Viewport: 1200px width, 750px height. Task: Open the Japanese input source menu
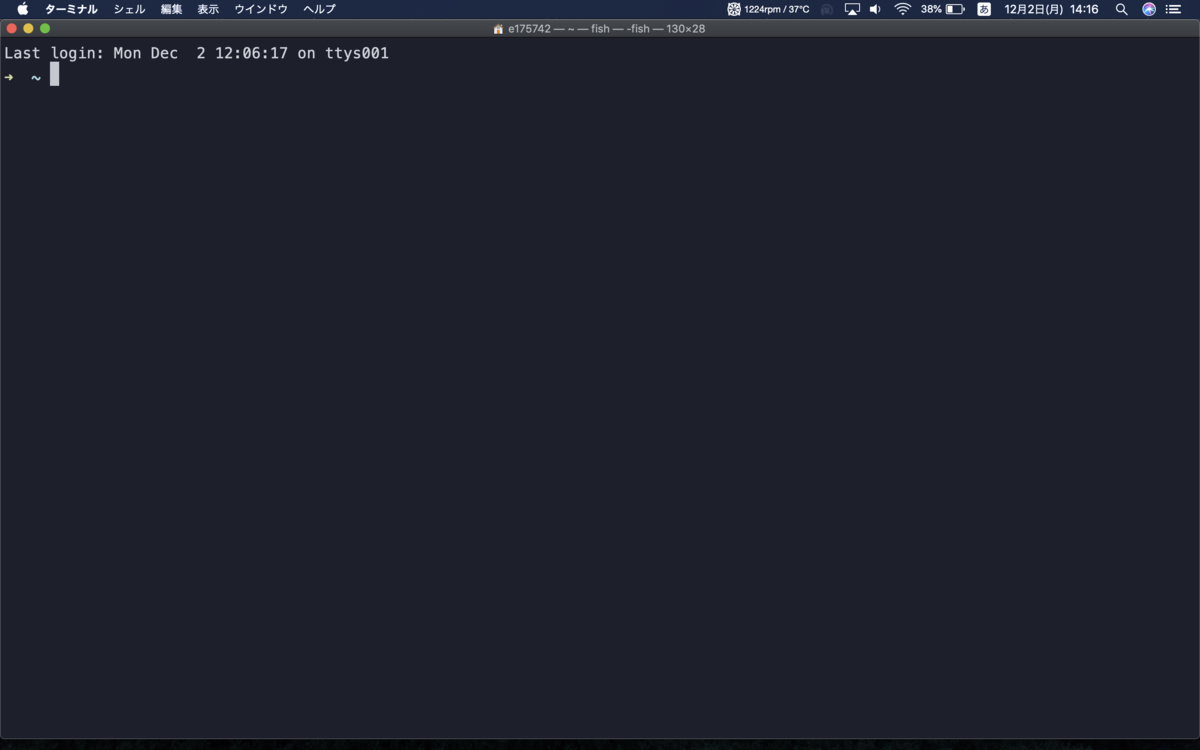(x=984, y=9)
